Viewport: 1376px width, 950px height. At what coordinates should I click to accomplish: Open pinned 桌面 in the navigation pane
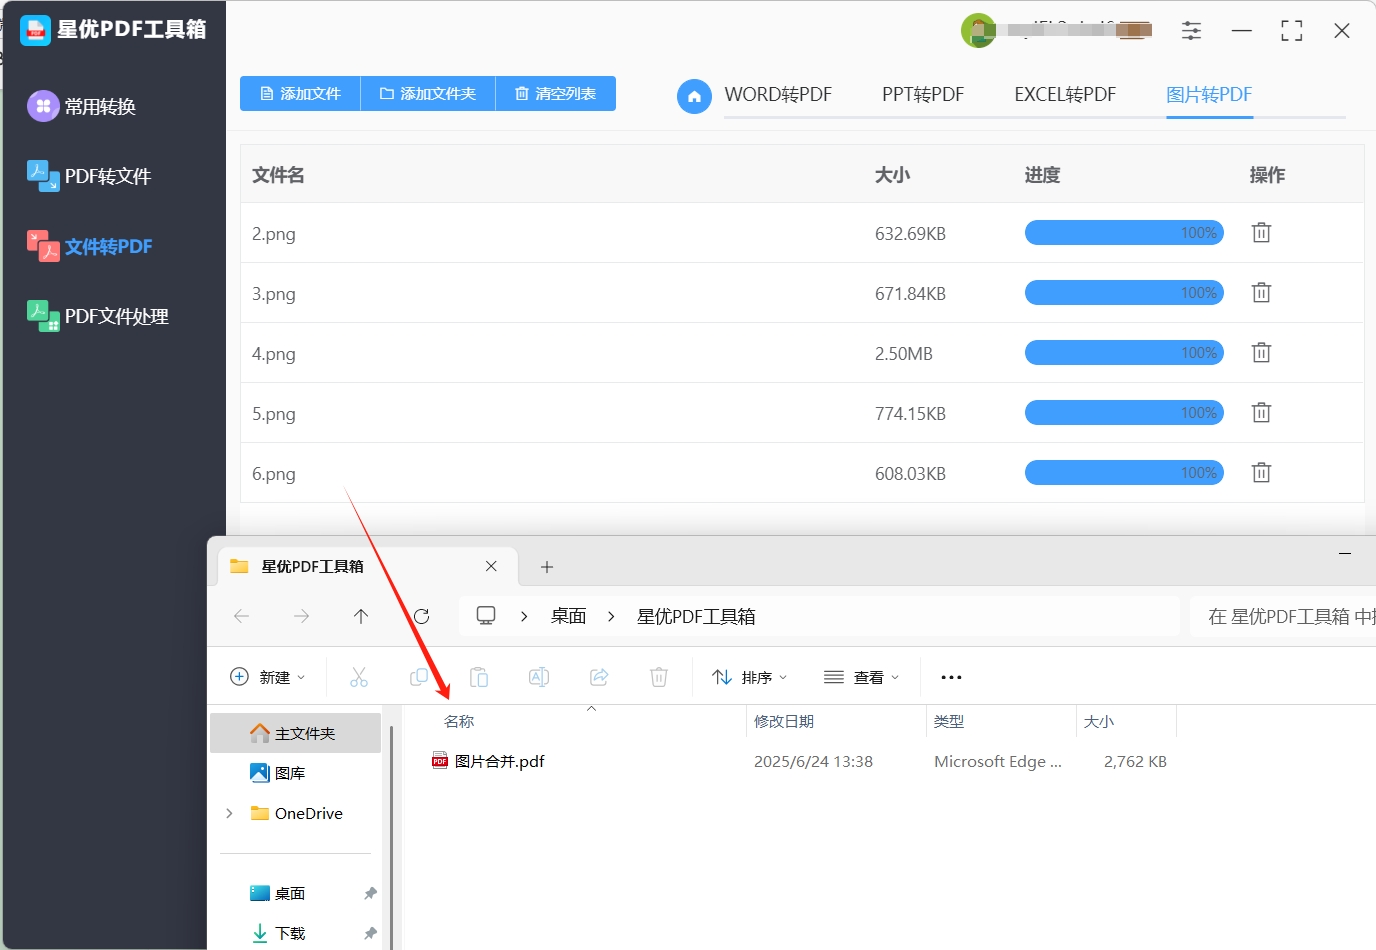pyautogui.click(x=278, y=893)
